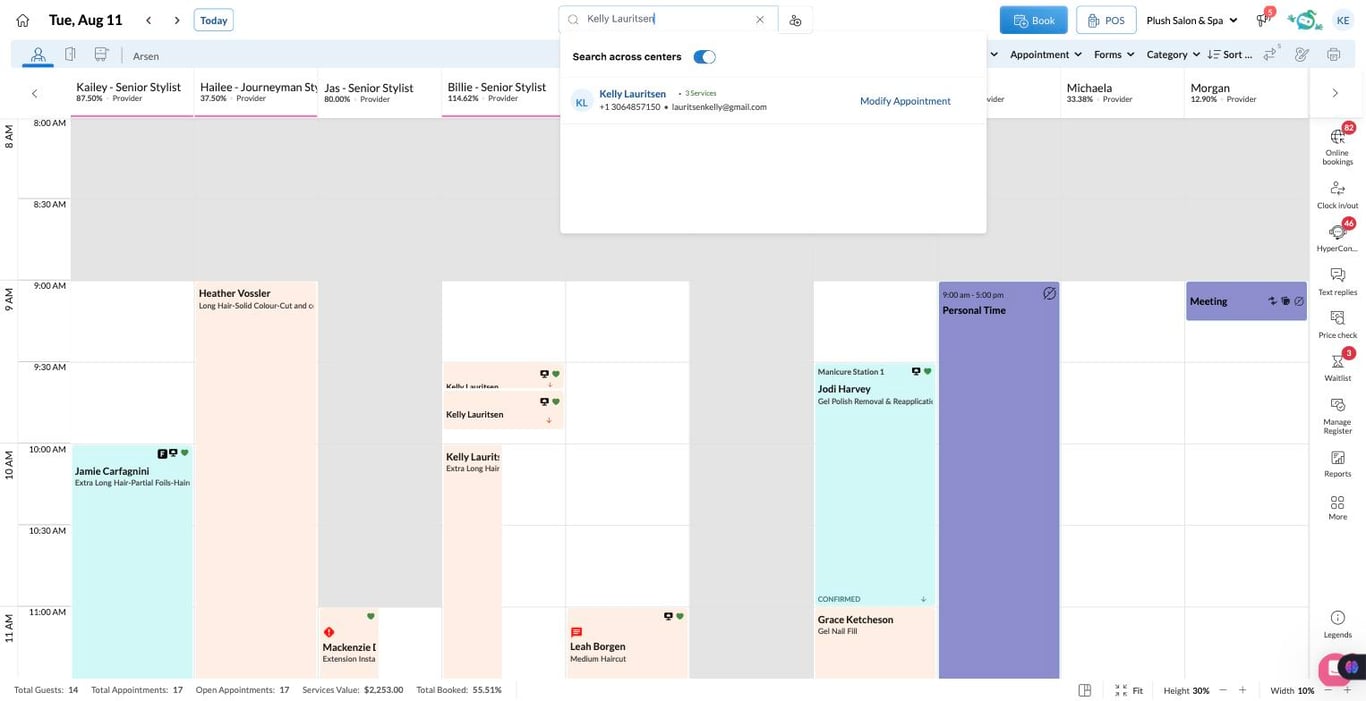The width and height of the screenshot is (1366, 701).
Task: Click the Book button
Action: (x=1034, y=20)
